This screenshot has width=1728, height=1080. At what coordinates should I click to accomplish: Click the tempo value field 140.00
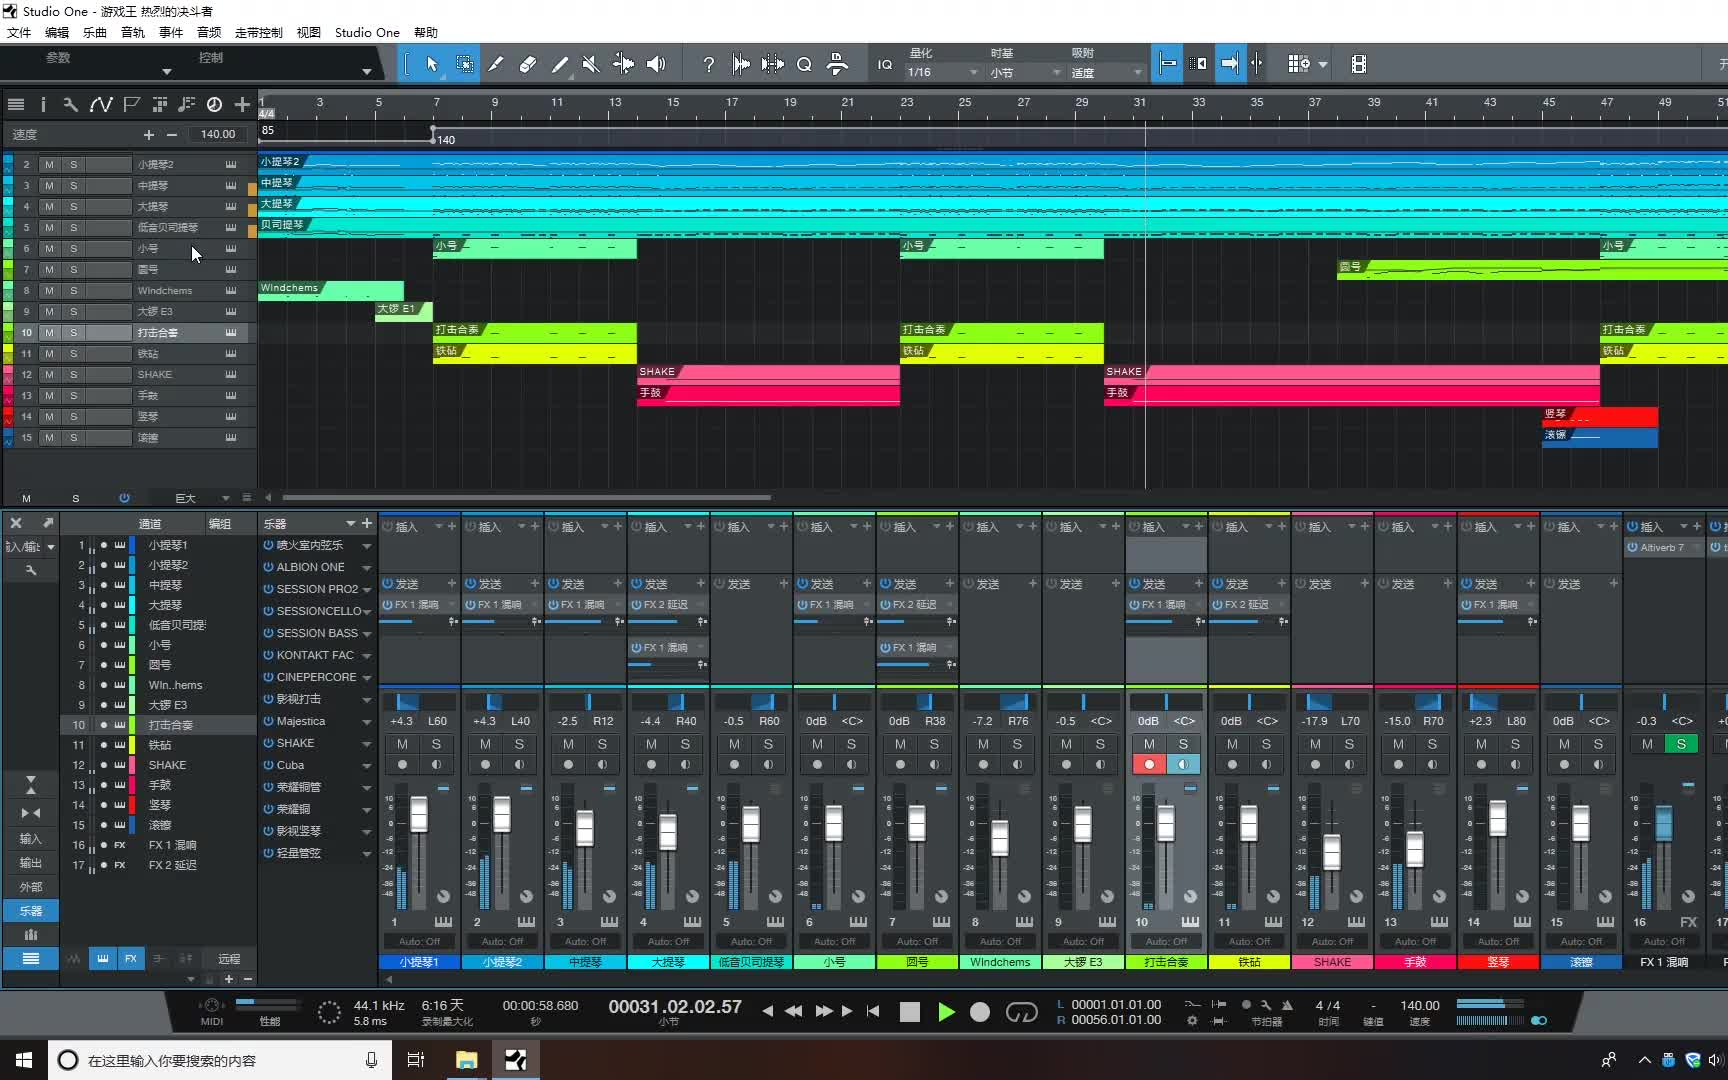pos(218,134)
